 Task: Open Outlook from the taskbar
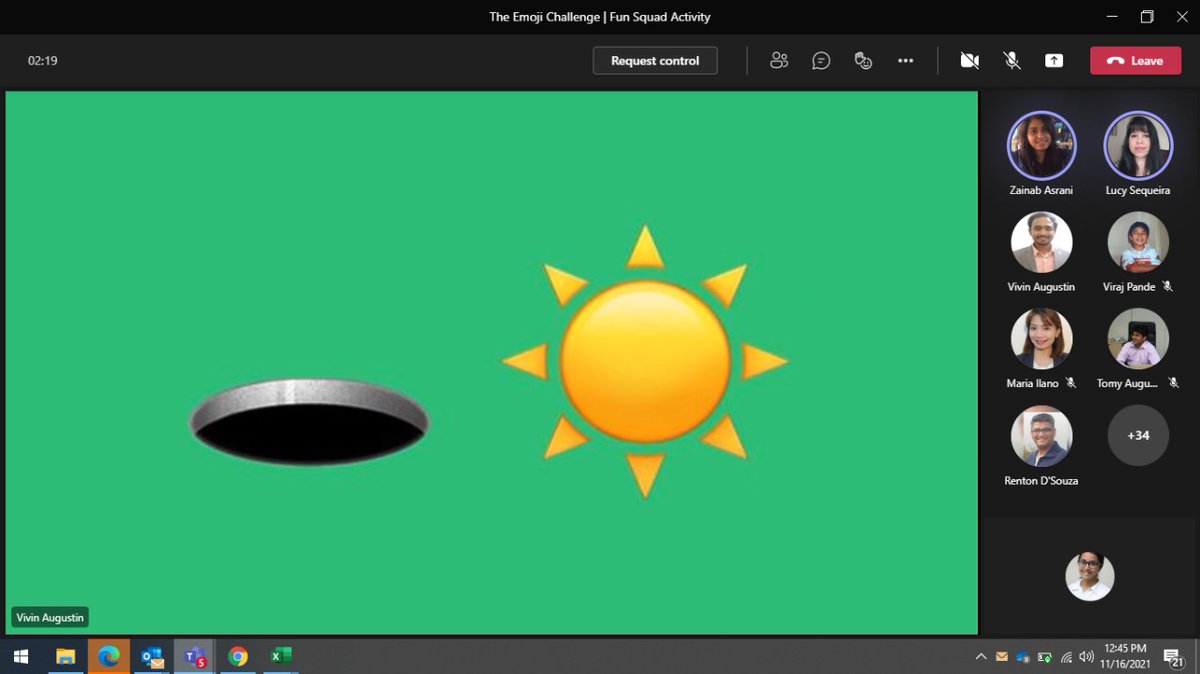pos(152,657)
